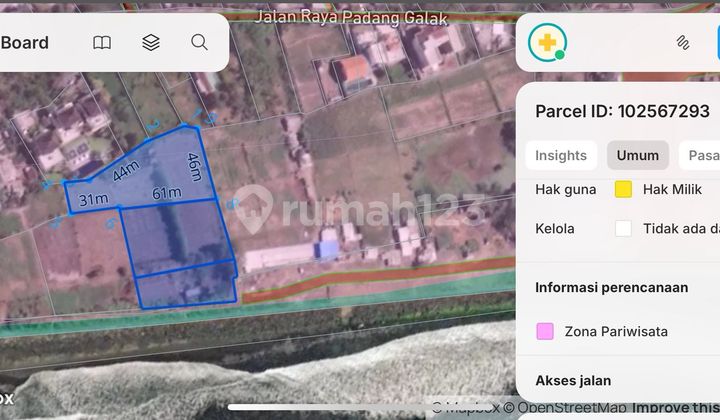Click the Hak guna label

click(x=566, y=190)
